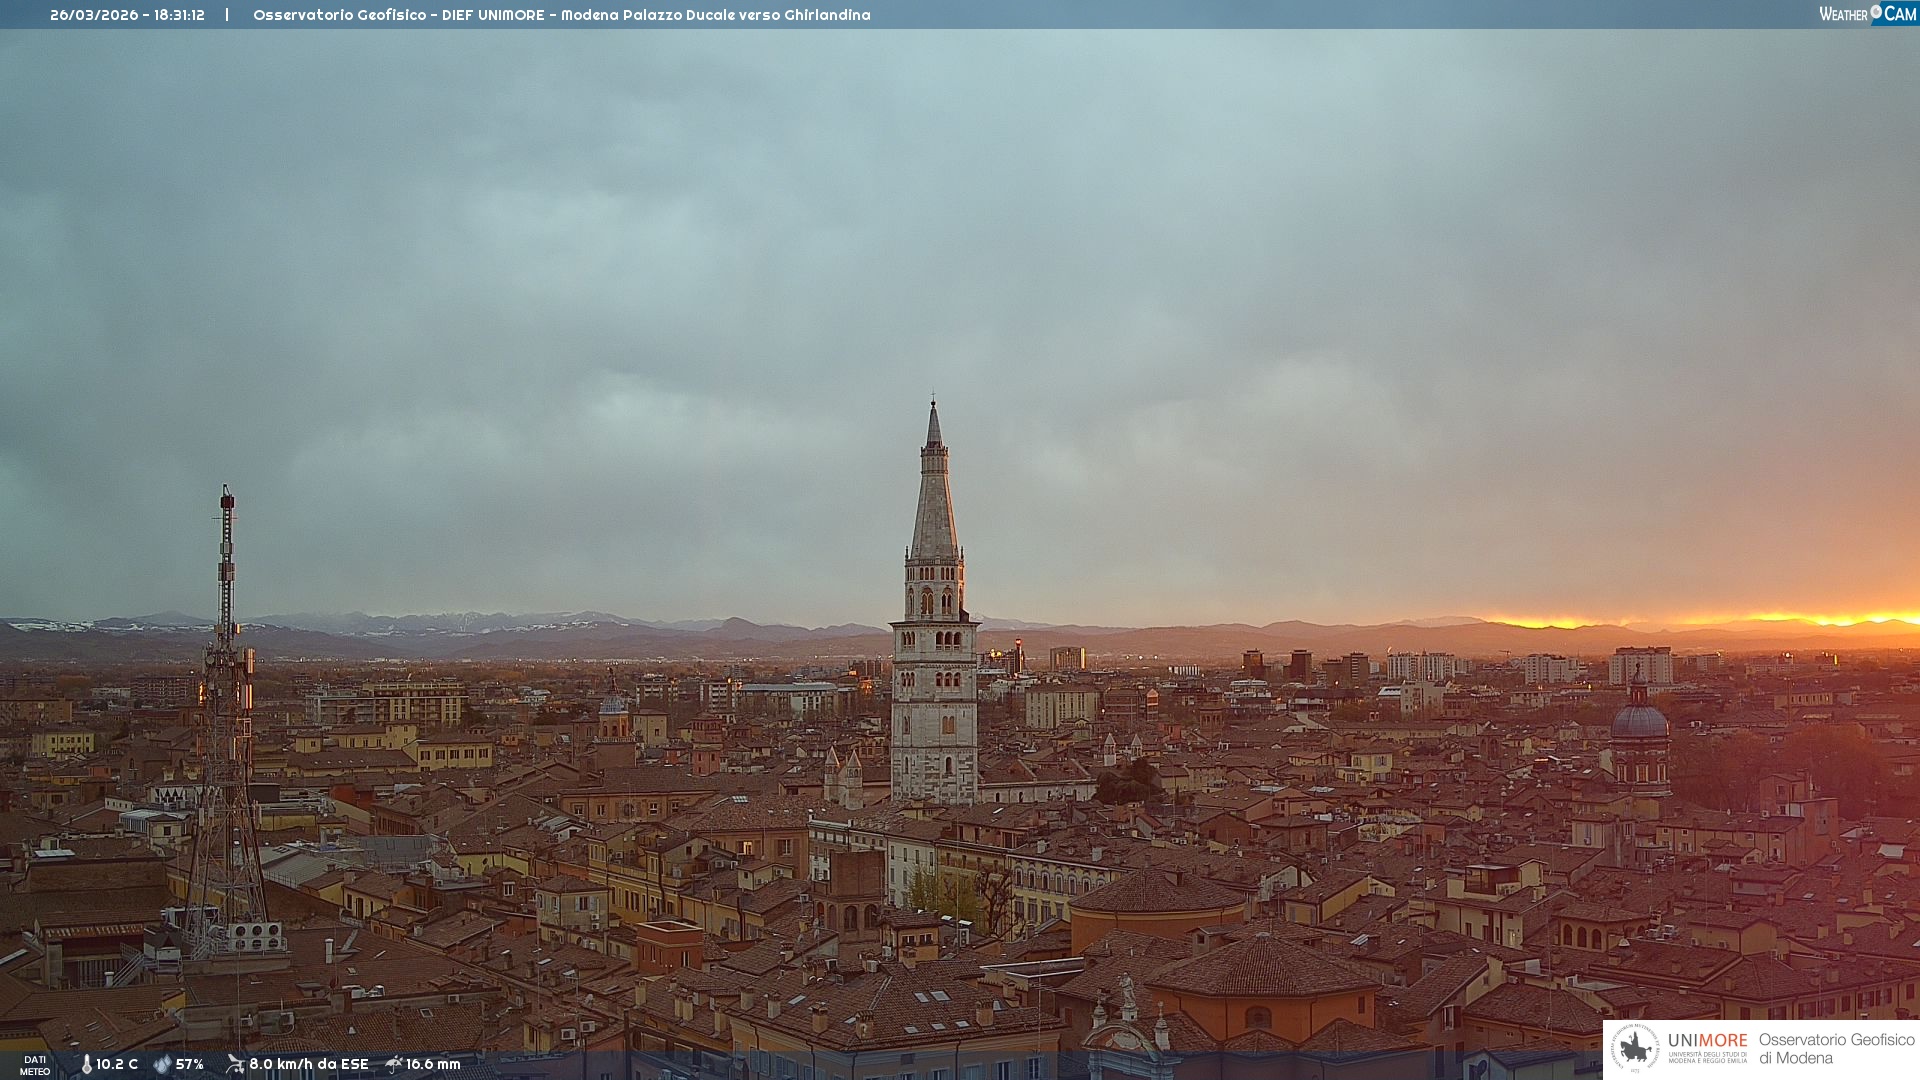Screen dimensions: 1920x1080
Task: Click the 16.6 mm rainfall value
Action: pos(433,1065)
